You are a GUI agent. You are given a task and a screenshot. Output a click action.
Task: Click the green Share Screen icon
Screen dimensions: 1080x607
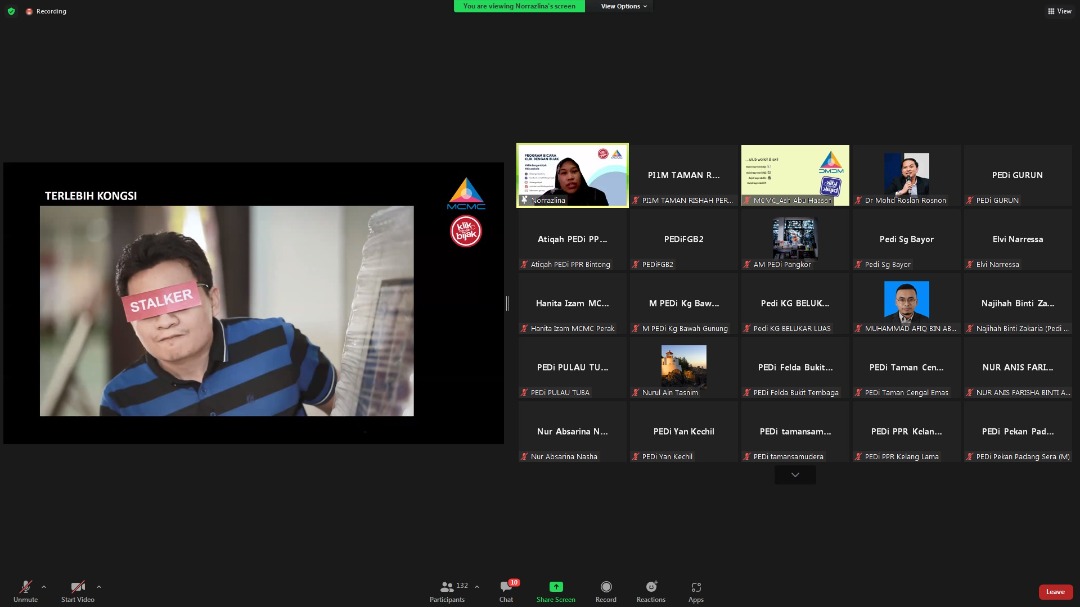click(x=556, y=587)
